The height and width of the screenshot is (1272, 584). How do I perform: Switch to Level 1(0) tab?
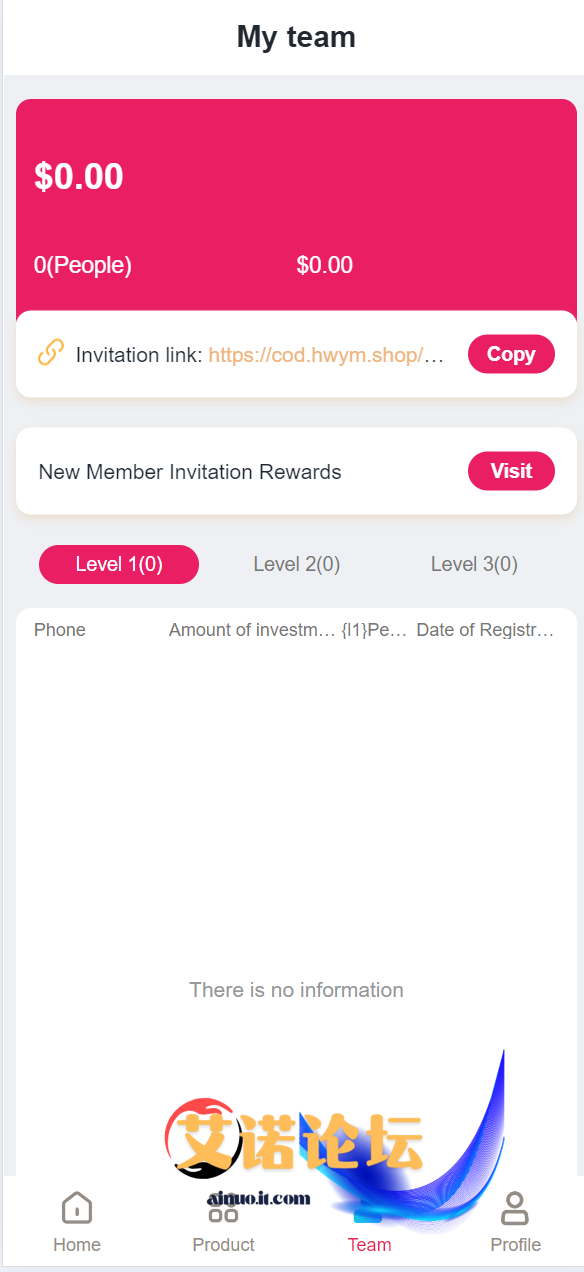[119, 564]
